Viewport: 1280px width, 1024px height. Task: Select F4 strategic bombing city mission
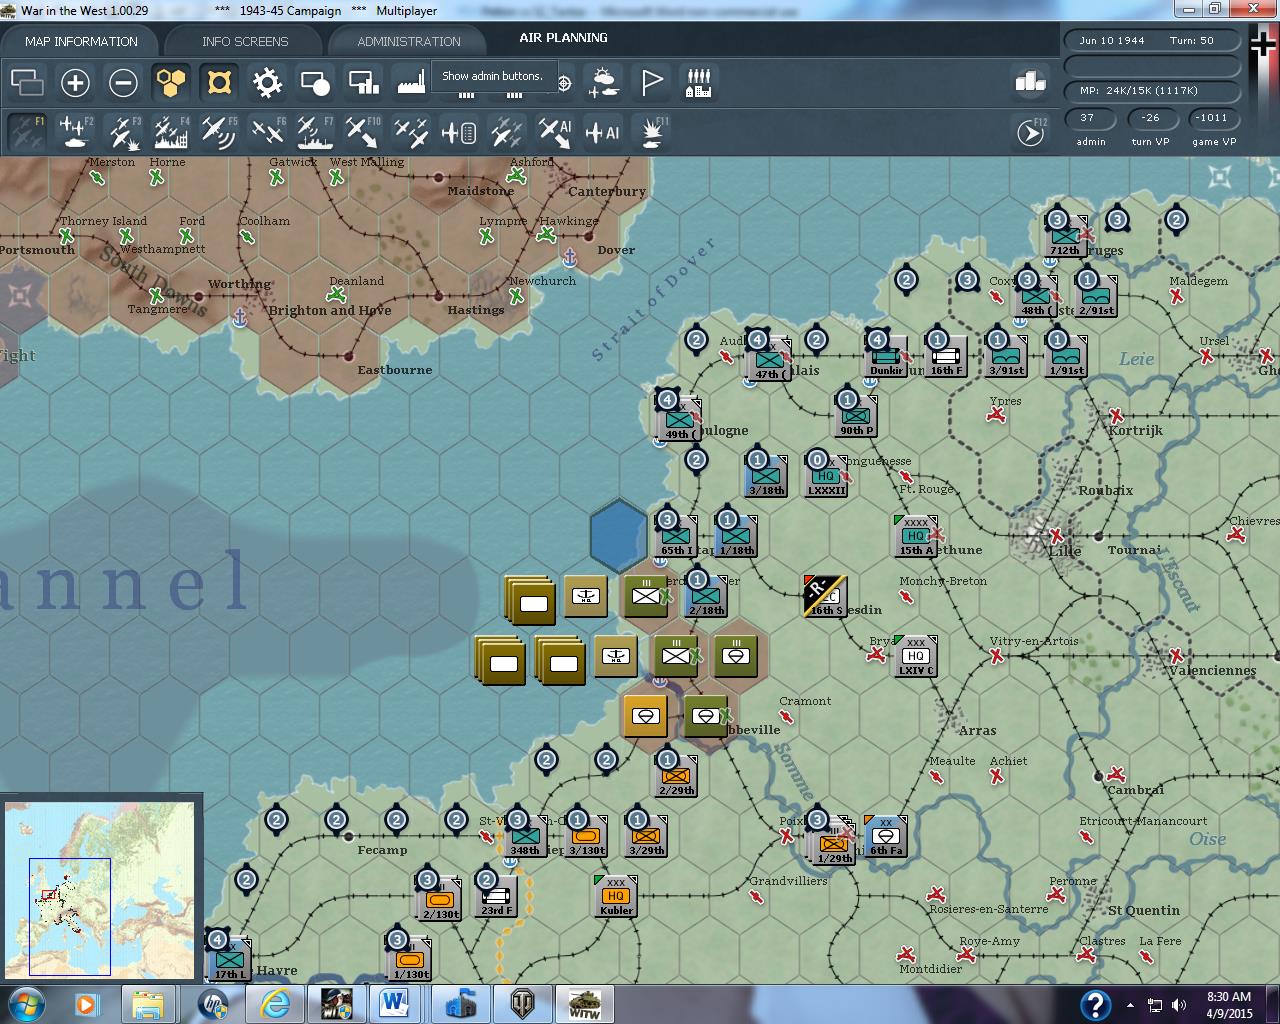click(x=171, y=132)
